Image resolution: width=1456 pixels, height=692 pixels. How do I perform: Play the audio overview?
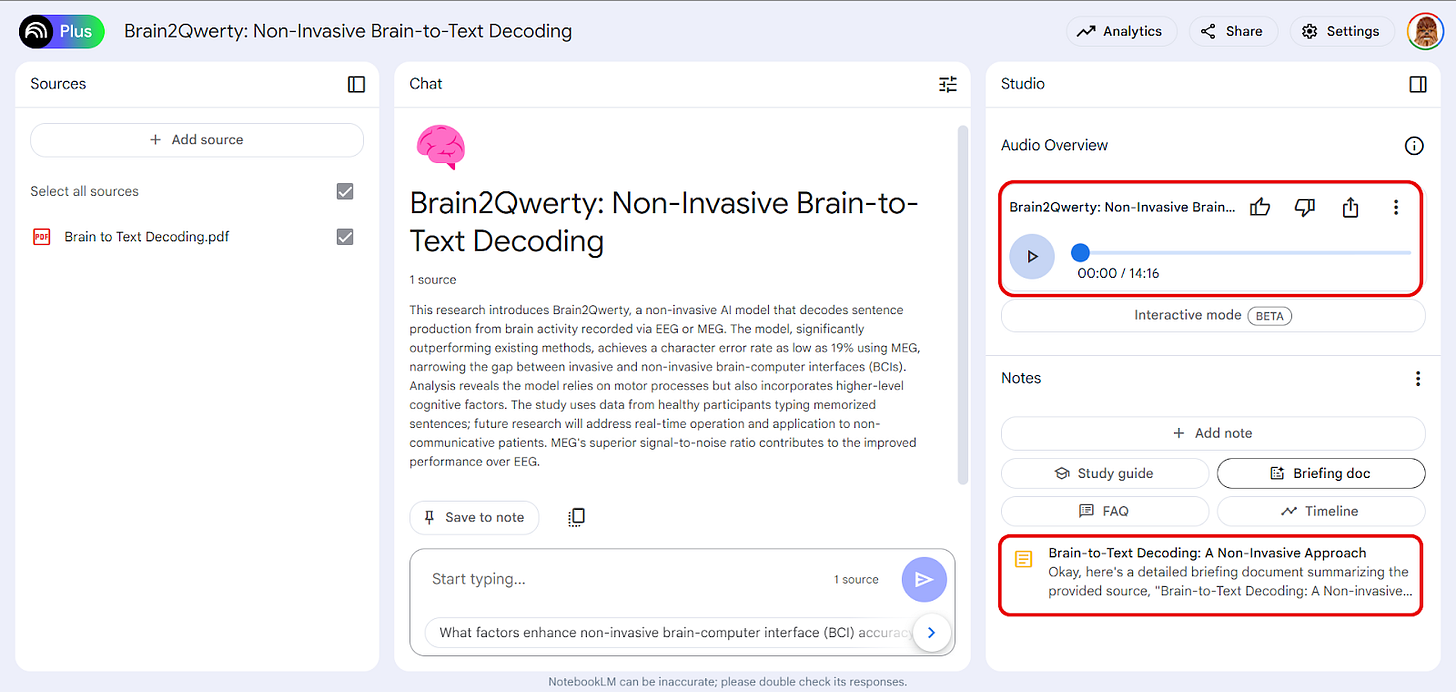click(x=1032, y=257)
